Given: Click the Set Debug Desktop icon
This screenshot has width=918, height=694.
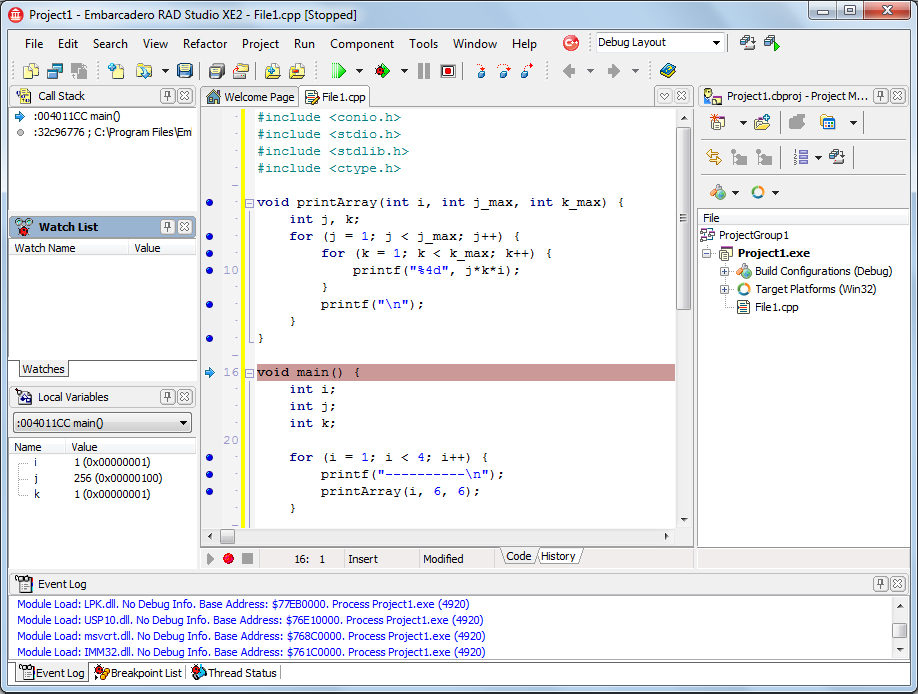Looking at the screenshot, I should tap(772, 43).
